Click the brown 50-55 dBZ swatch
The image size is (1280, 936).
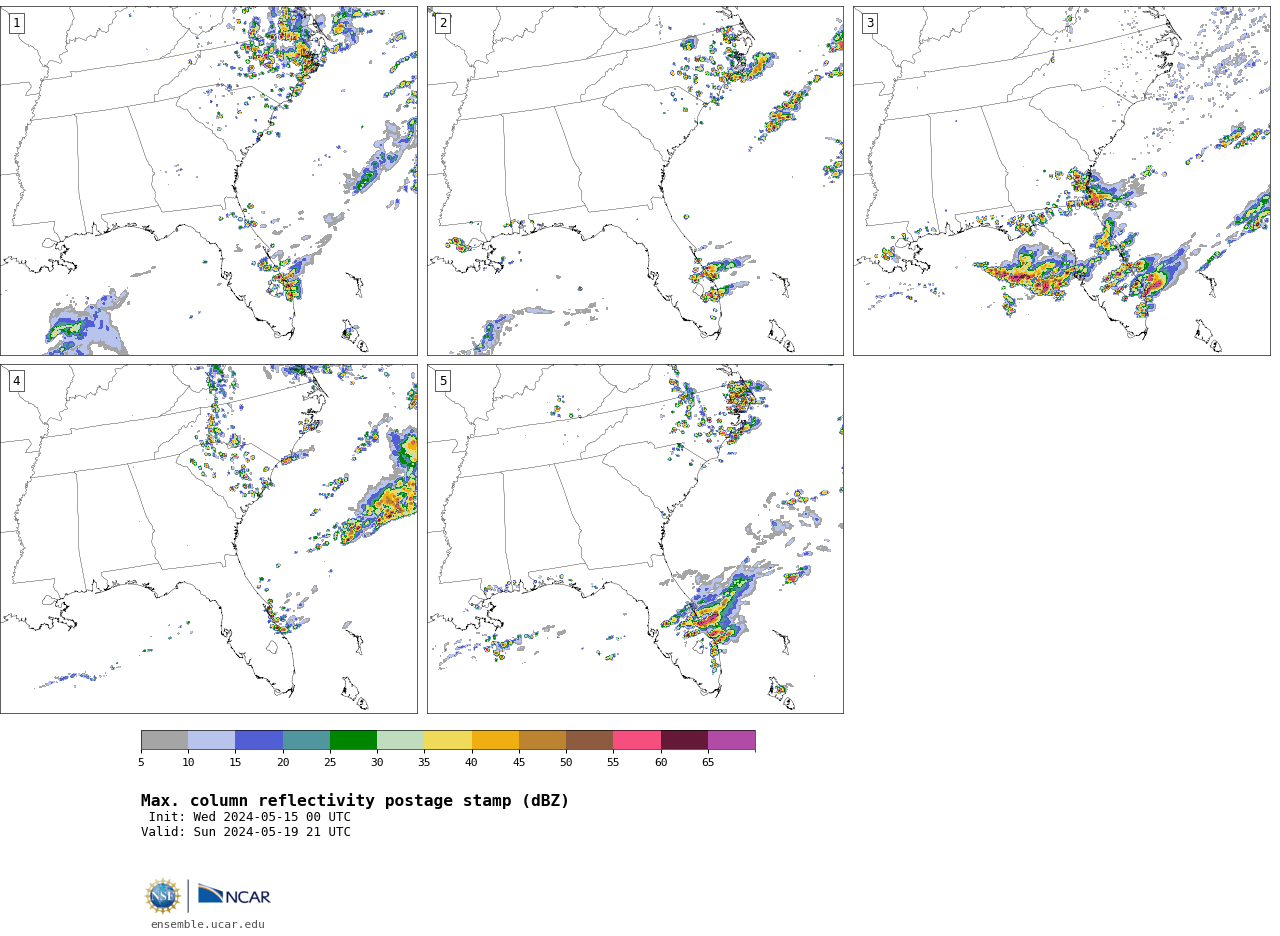(x=590, y=740)
